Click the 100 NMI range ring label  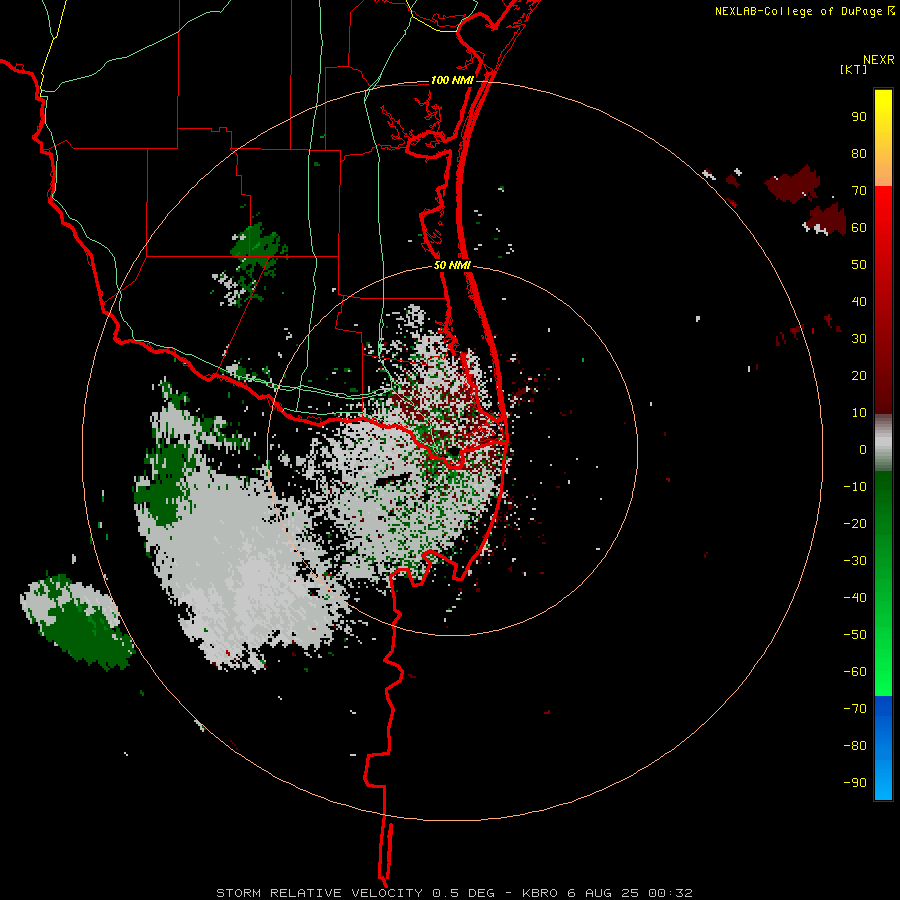pos(452,80)
